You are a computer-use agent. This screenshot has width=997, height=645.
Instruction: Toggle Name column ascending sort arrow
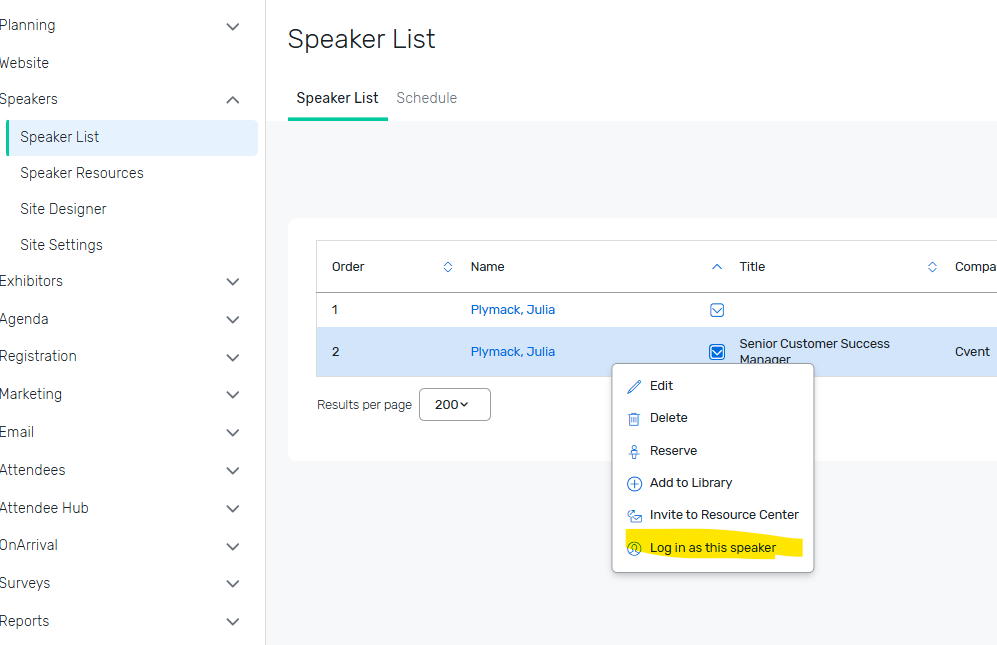(717, 267)
